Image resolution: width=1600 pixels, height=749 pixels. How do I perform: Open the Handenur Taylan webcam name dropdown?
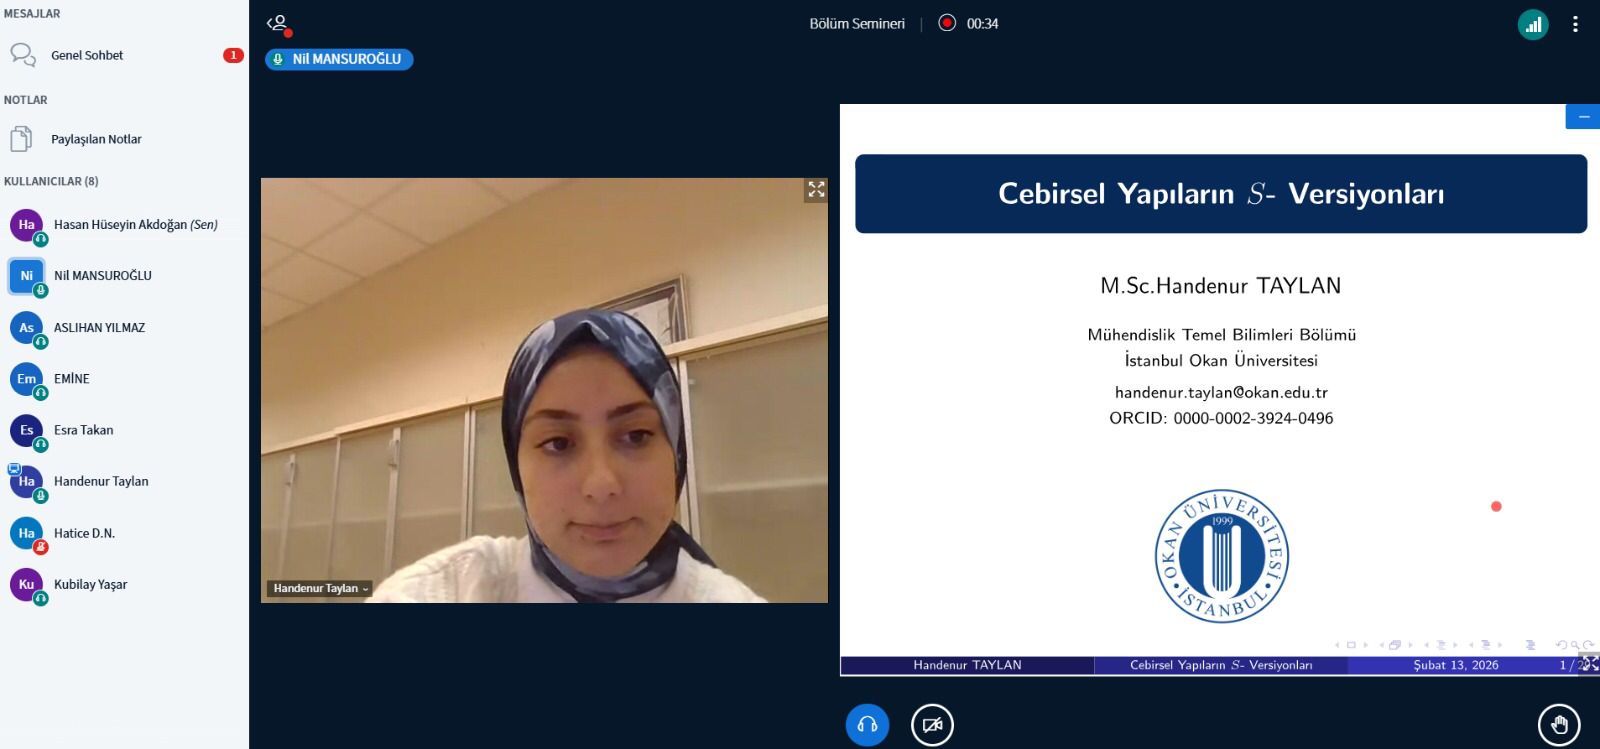[320, 588]
